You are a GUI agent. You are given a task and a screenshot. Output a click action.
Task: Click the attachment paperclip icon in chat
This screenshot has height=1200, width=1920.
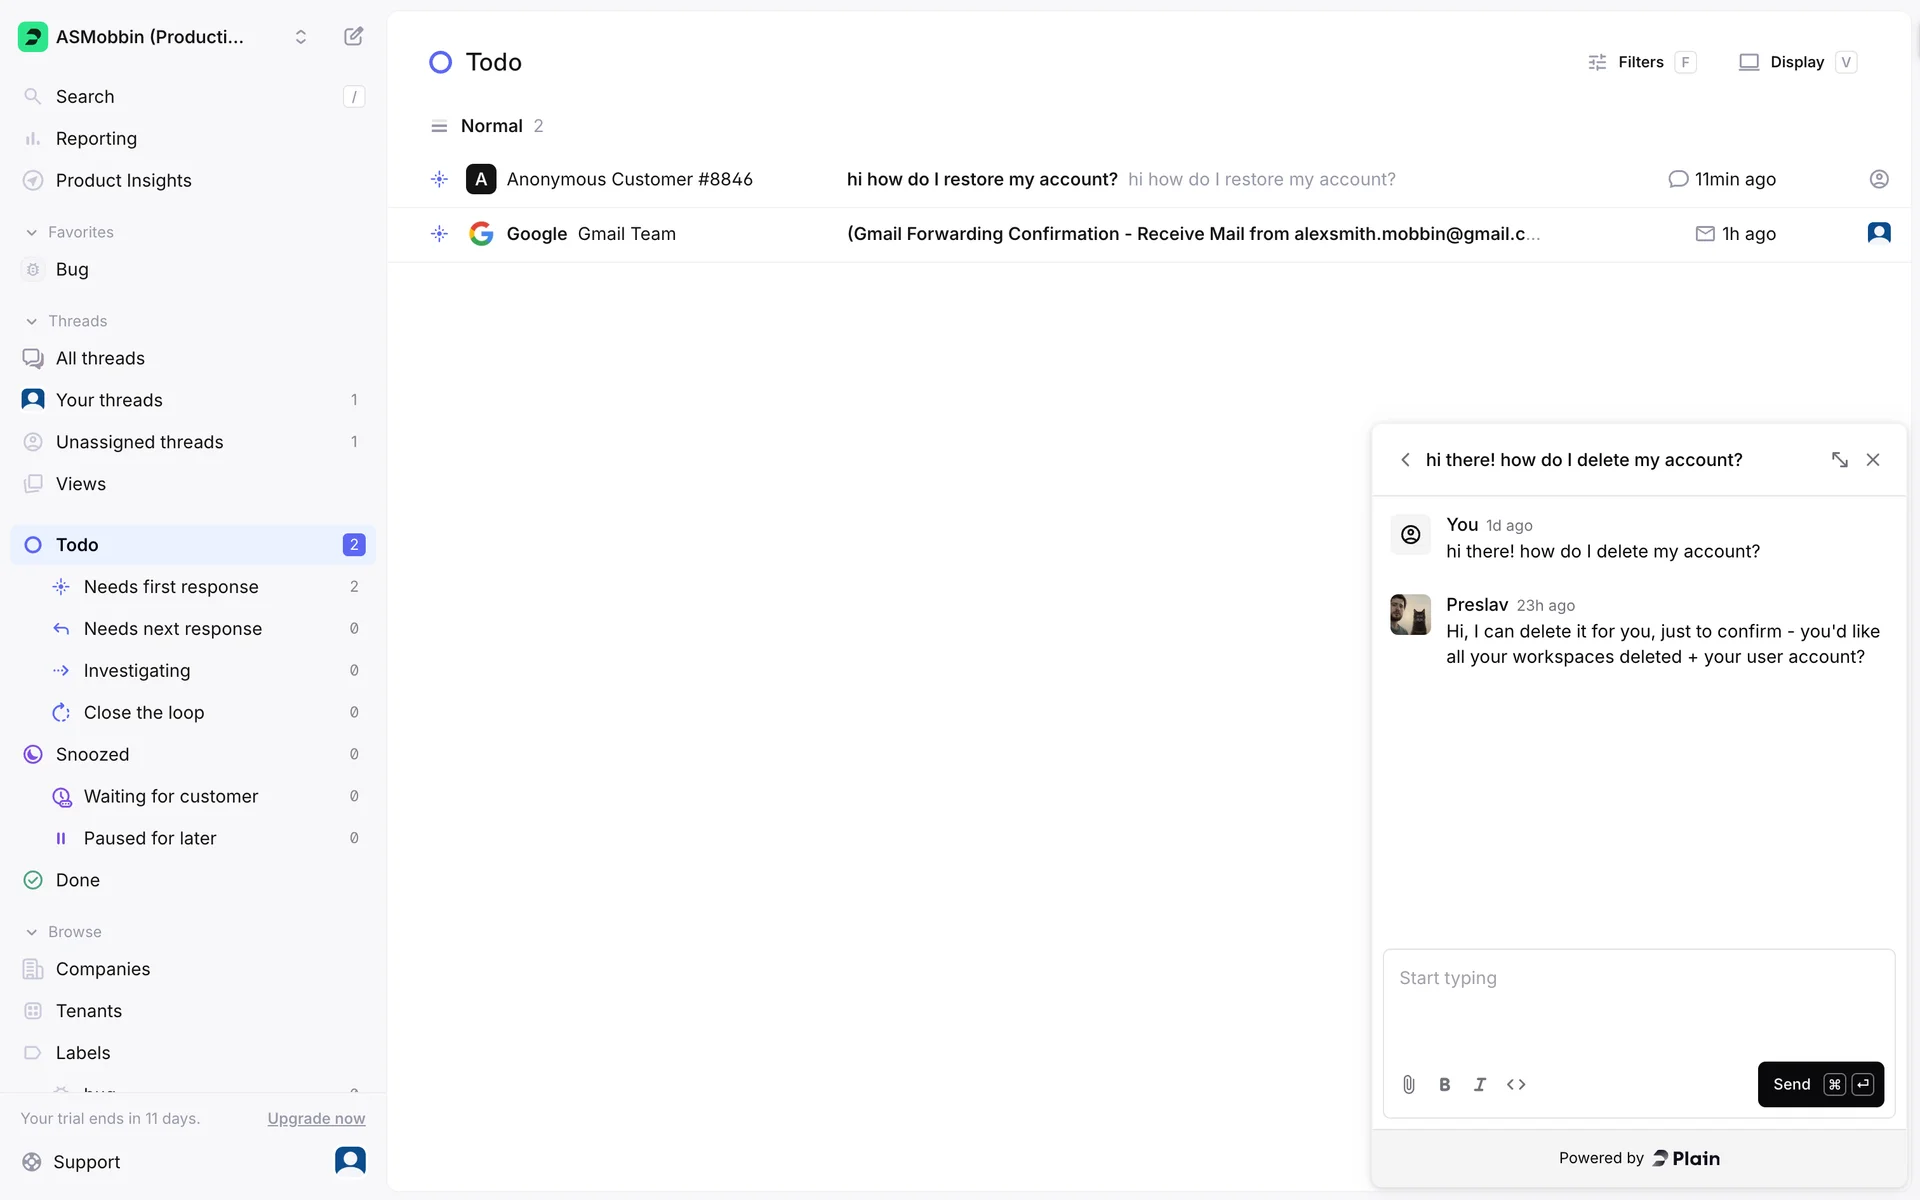coord(1408,1084)
